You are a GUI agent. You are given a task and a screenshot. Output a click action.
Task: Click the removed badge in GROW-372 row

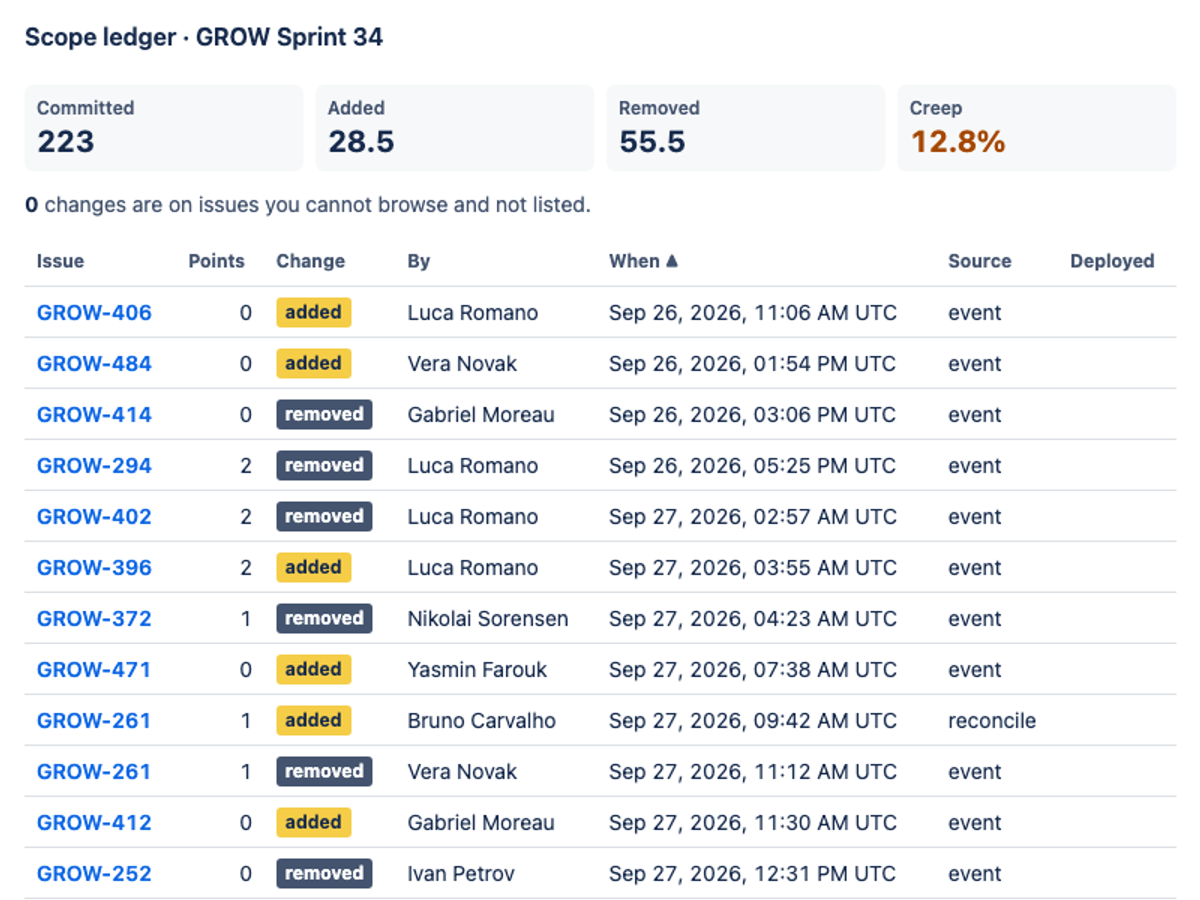pyautogui.click(x=324, y=619)
